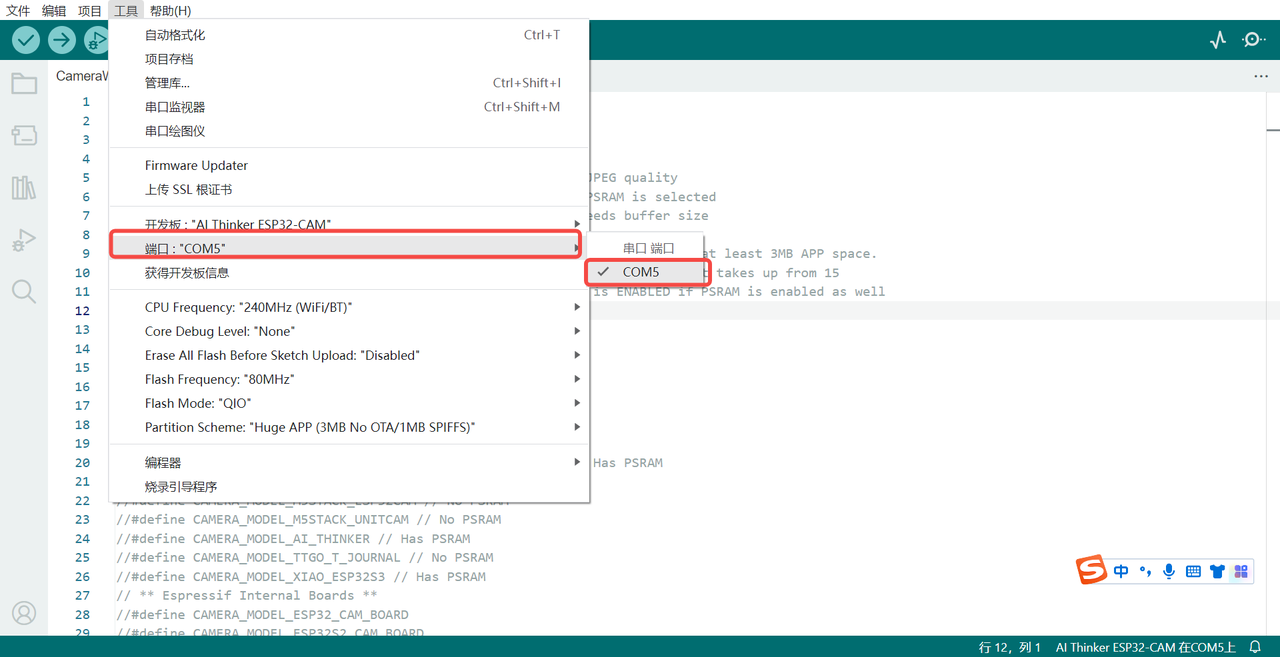Viewport: 1280px width, 657px height.
Task: Expand the Flash Frequency 80MHz submenu
Action: tap(349, 379)
